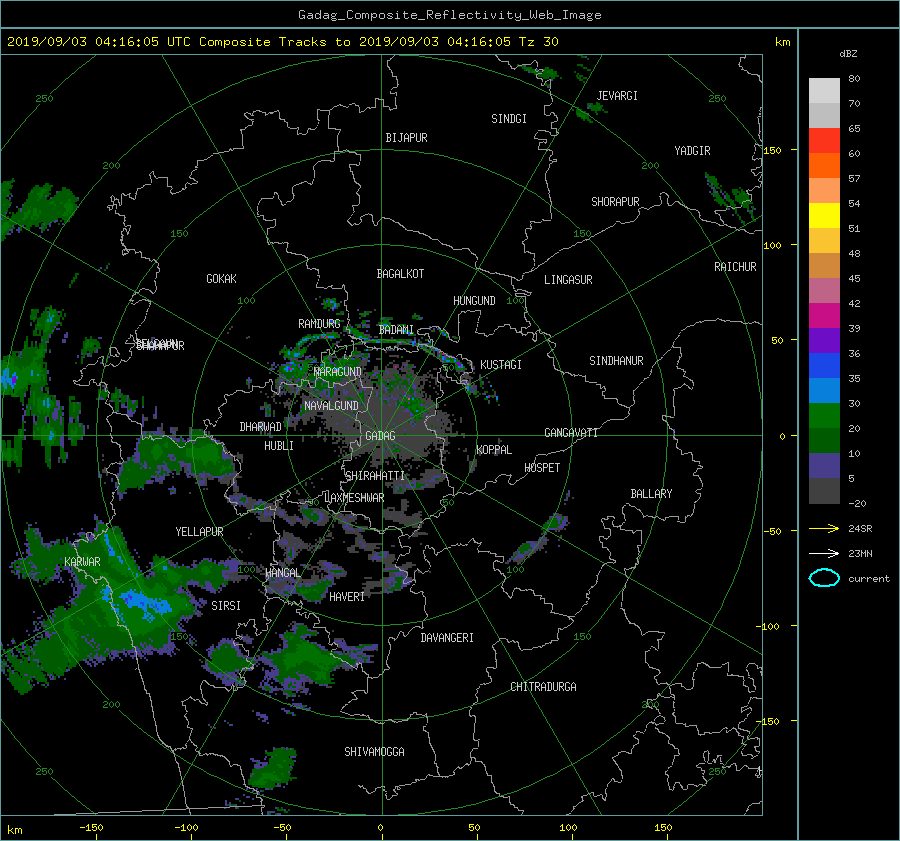Click the BALLARY city label

[651, 494]
